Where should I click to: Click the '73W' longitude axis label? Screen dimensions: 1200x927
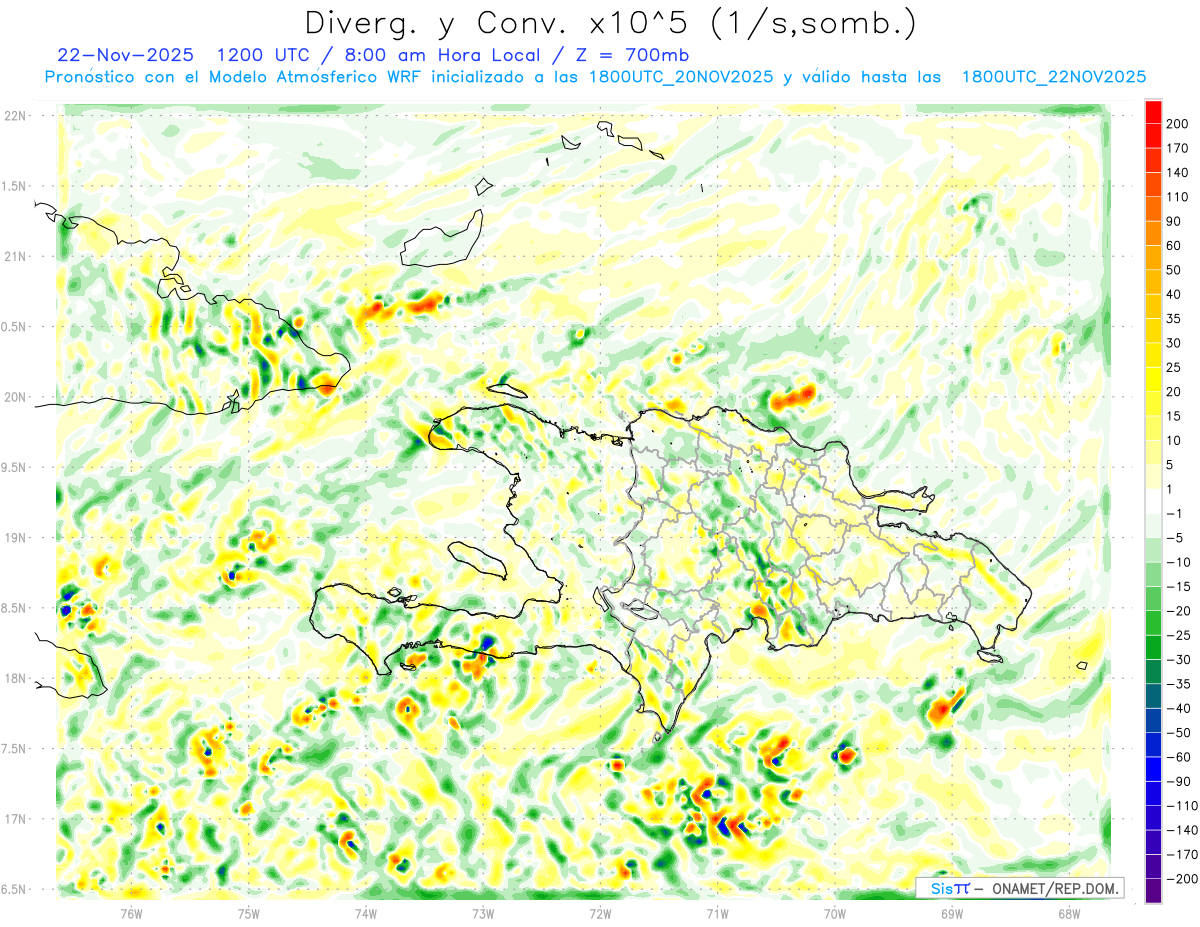click(x=483, y=913)
